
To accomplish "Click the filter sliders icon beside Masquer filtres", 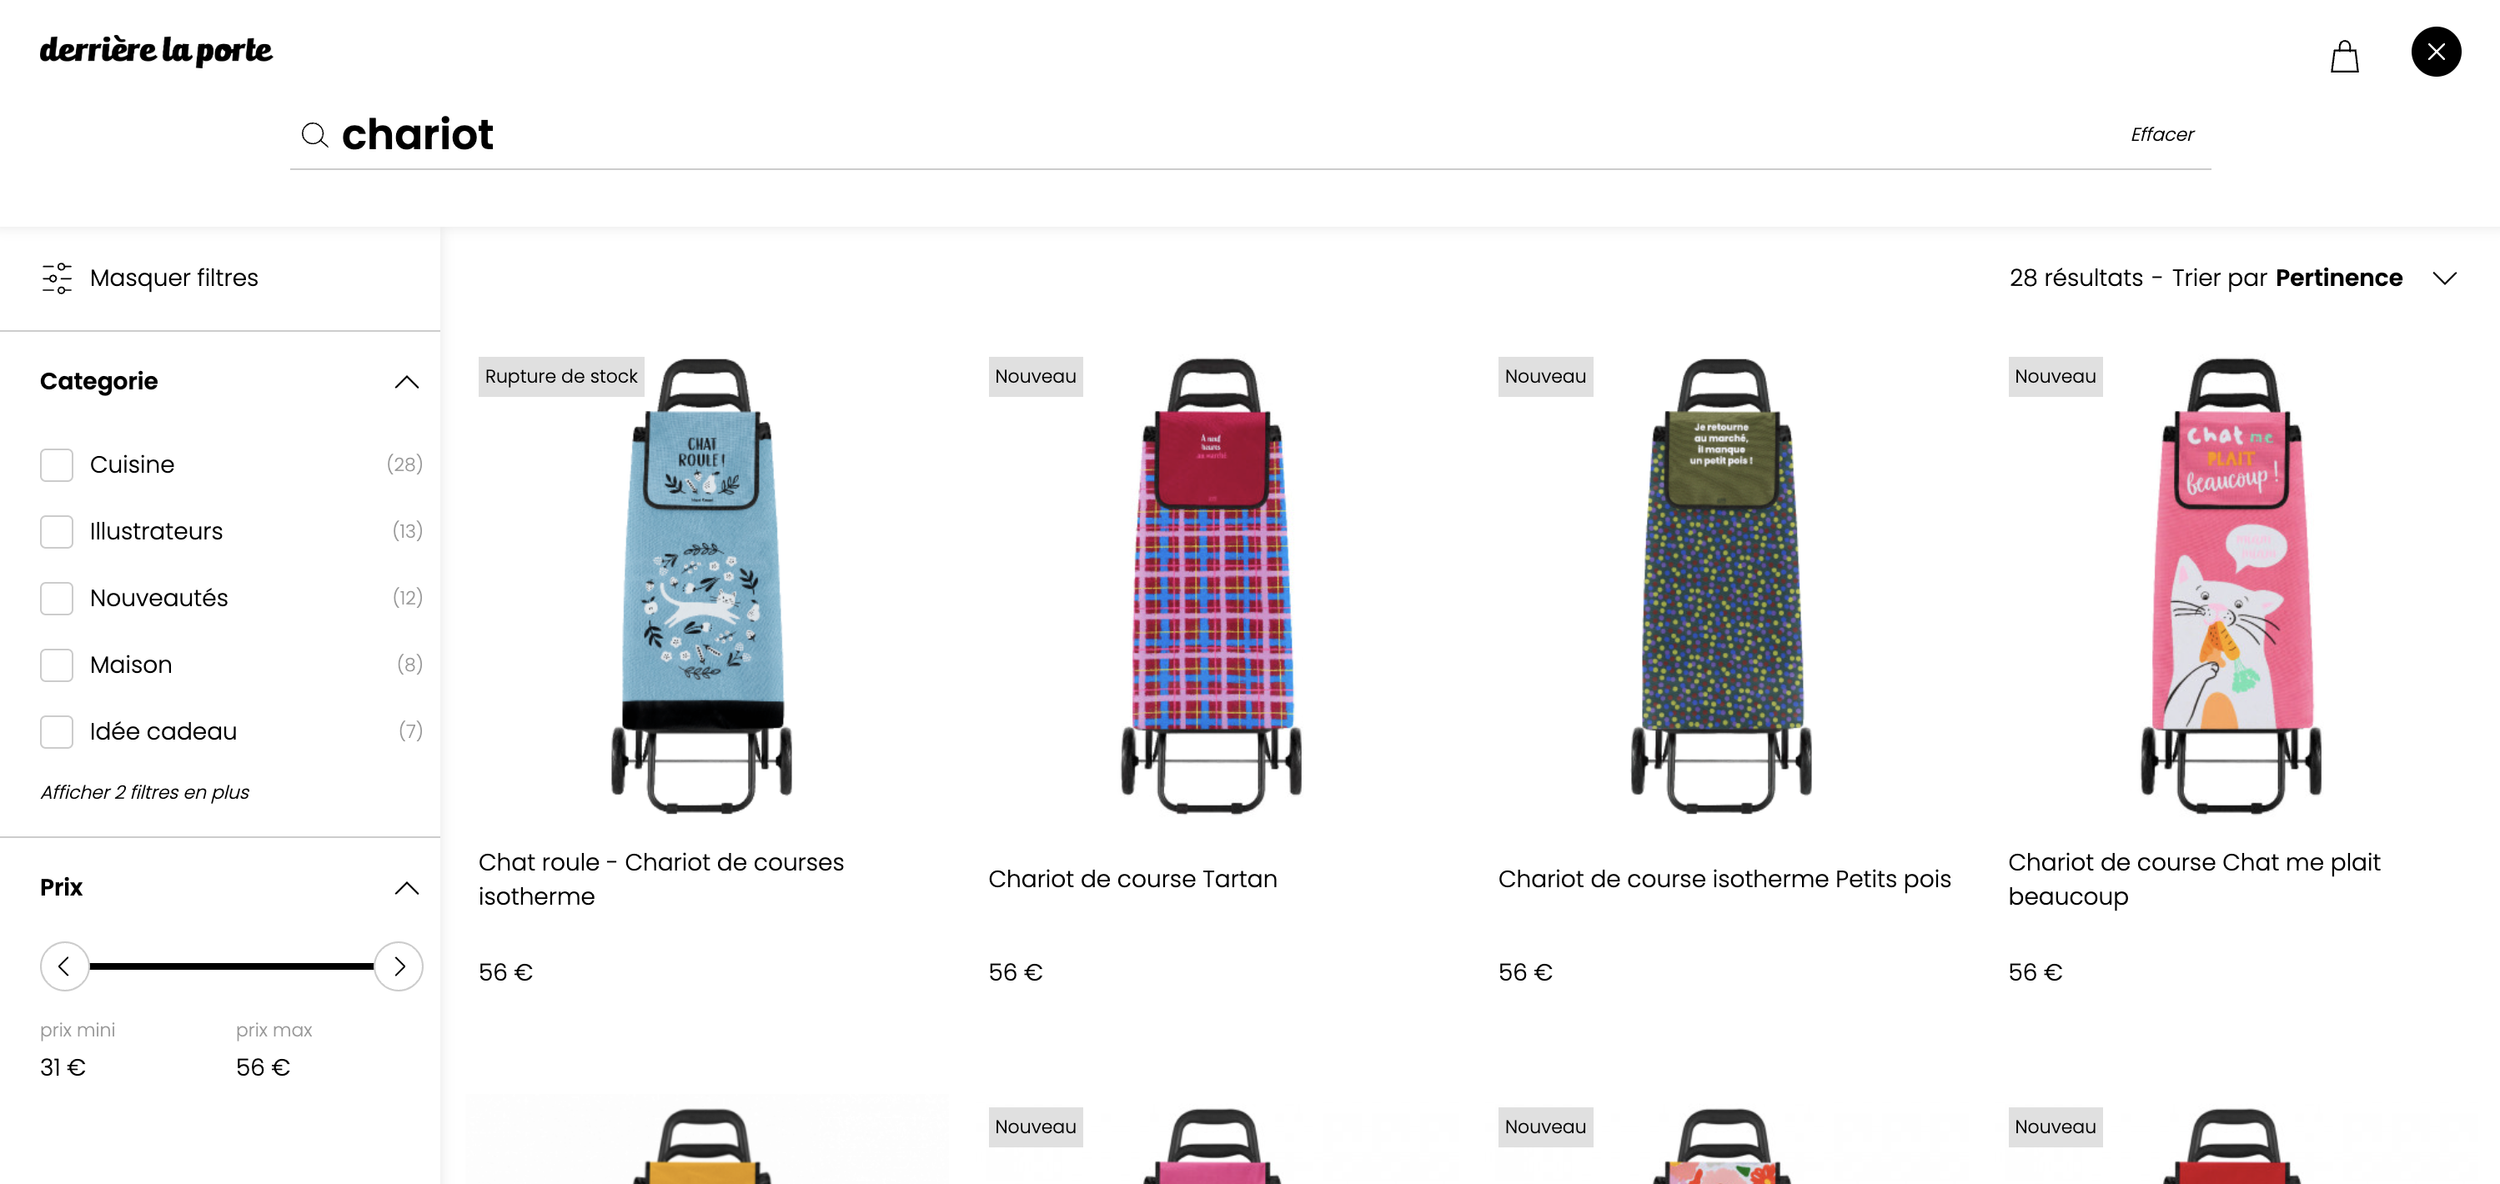I will (x=57, y=278).
